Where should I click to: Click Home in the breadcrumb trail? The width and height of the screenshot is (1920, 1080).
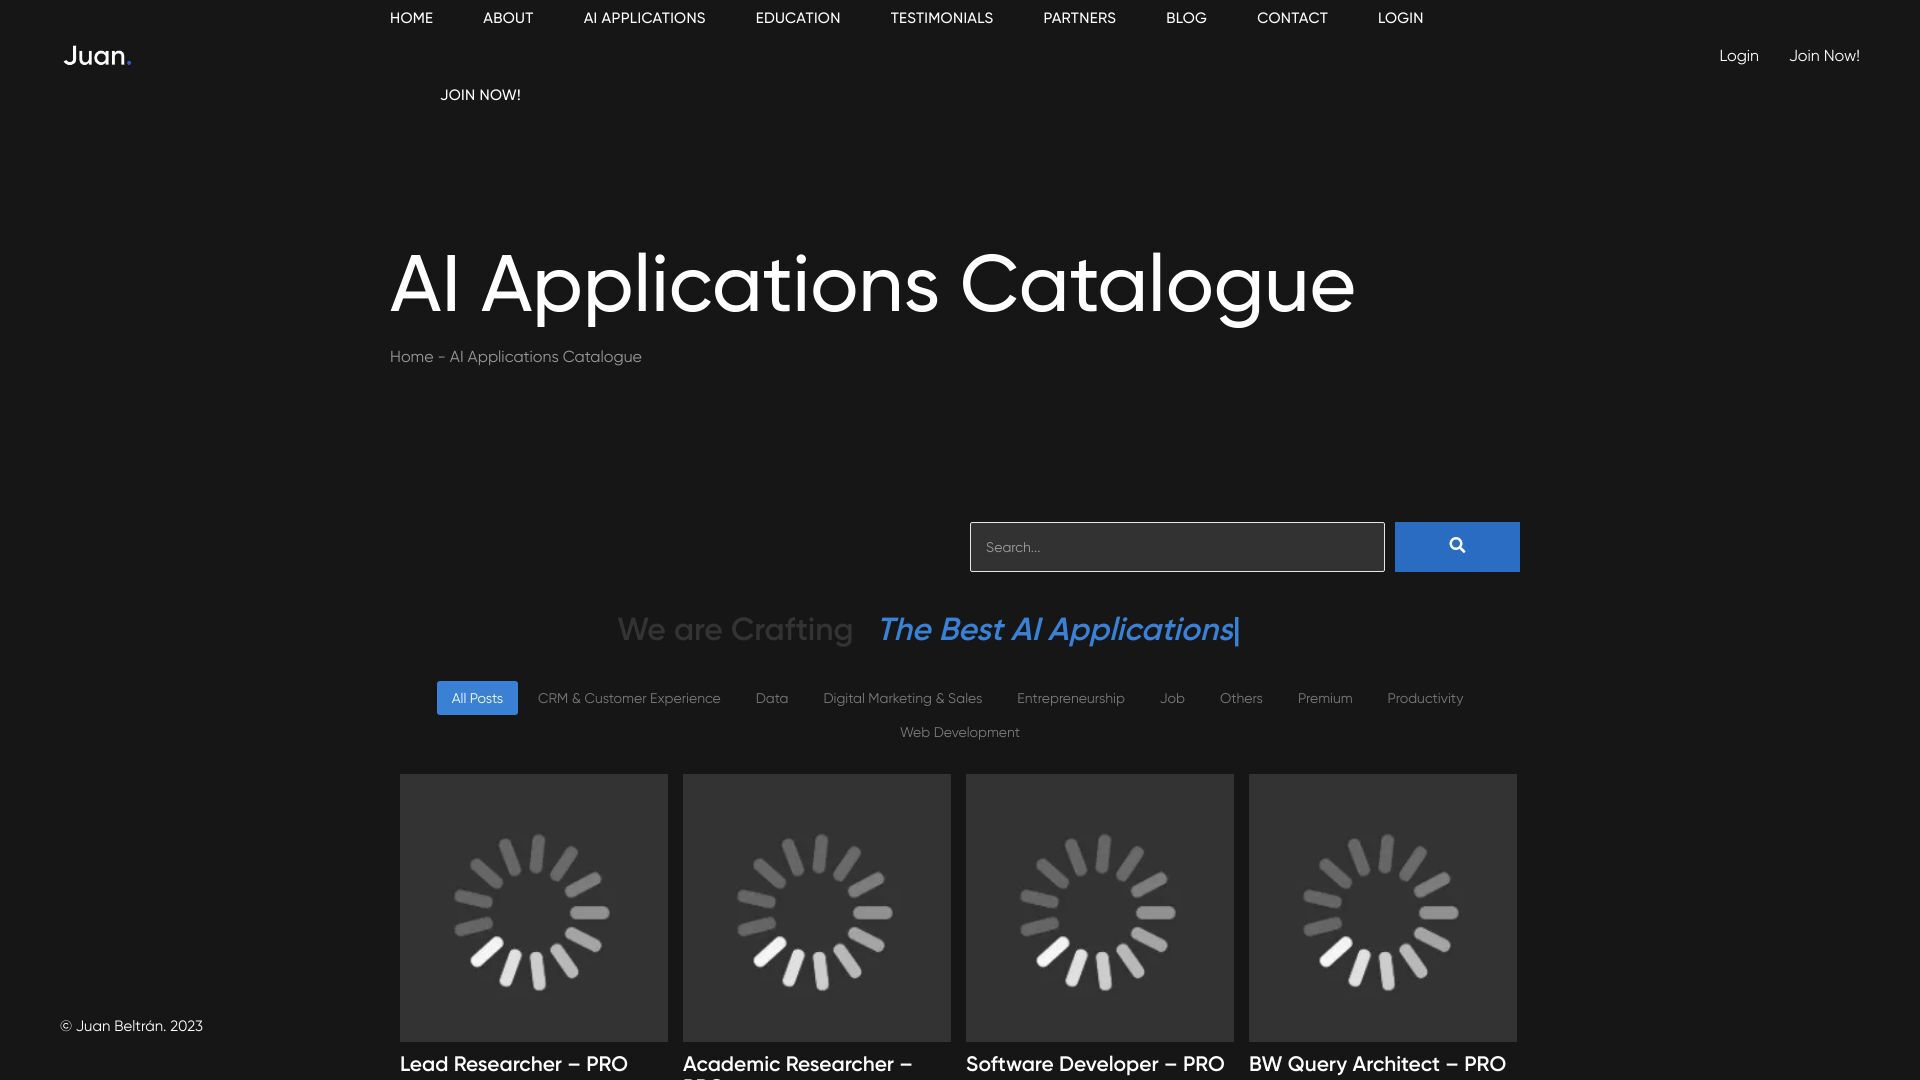(411, 356)
